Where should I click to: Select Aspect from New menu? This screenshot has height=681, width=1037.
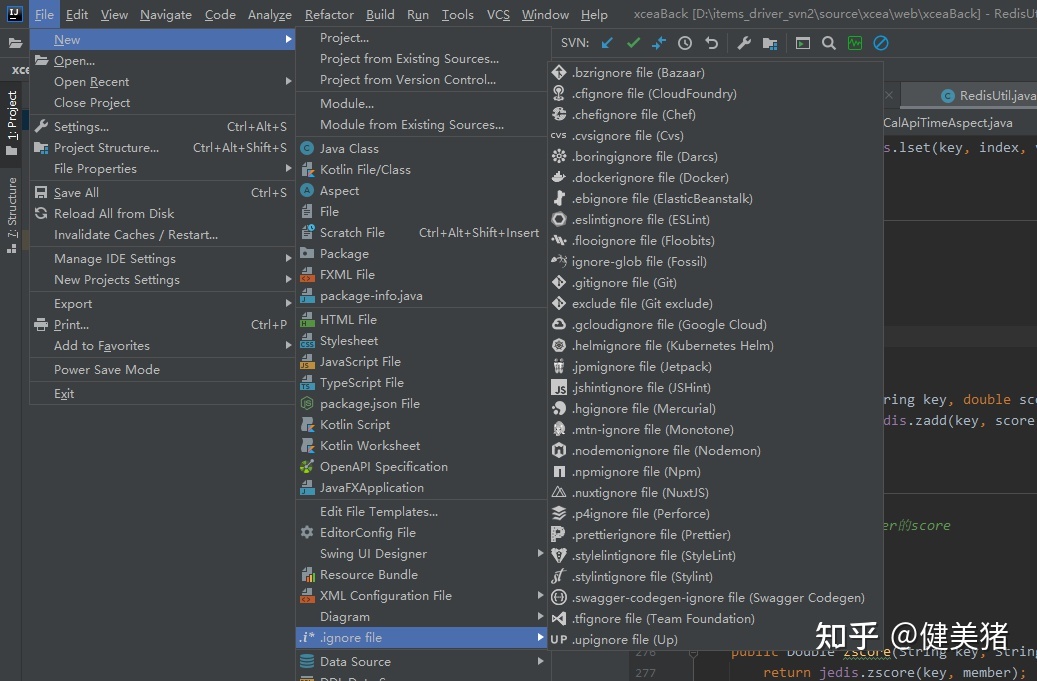[421, 190]
